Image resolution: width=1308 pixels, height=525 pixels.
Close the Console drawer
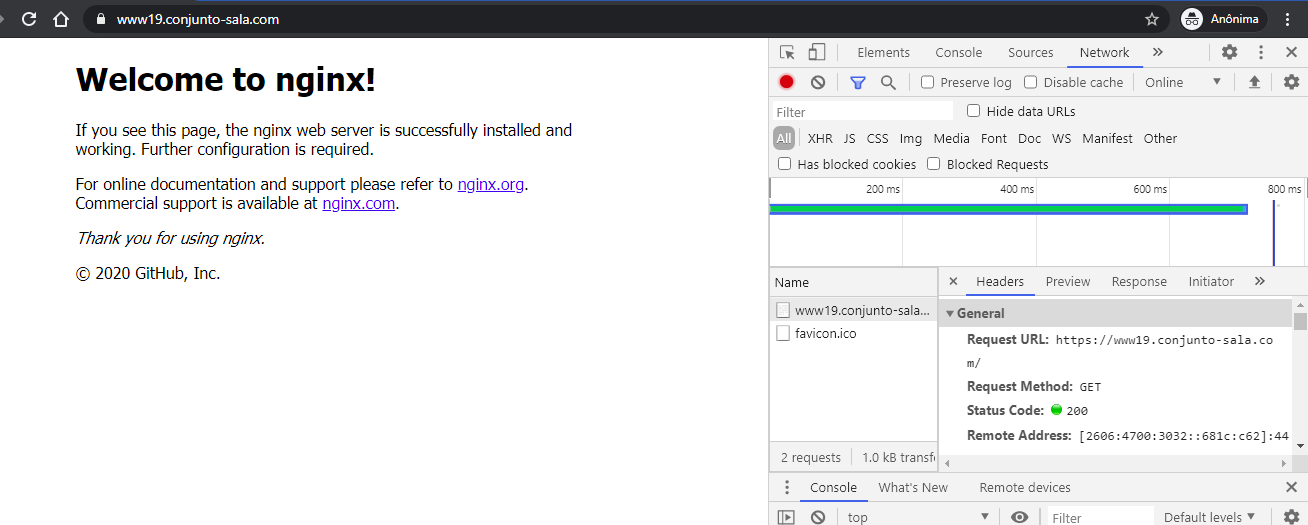point(1291,488)
